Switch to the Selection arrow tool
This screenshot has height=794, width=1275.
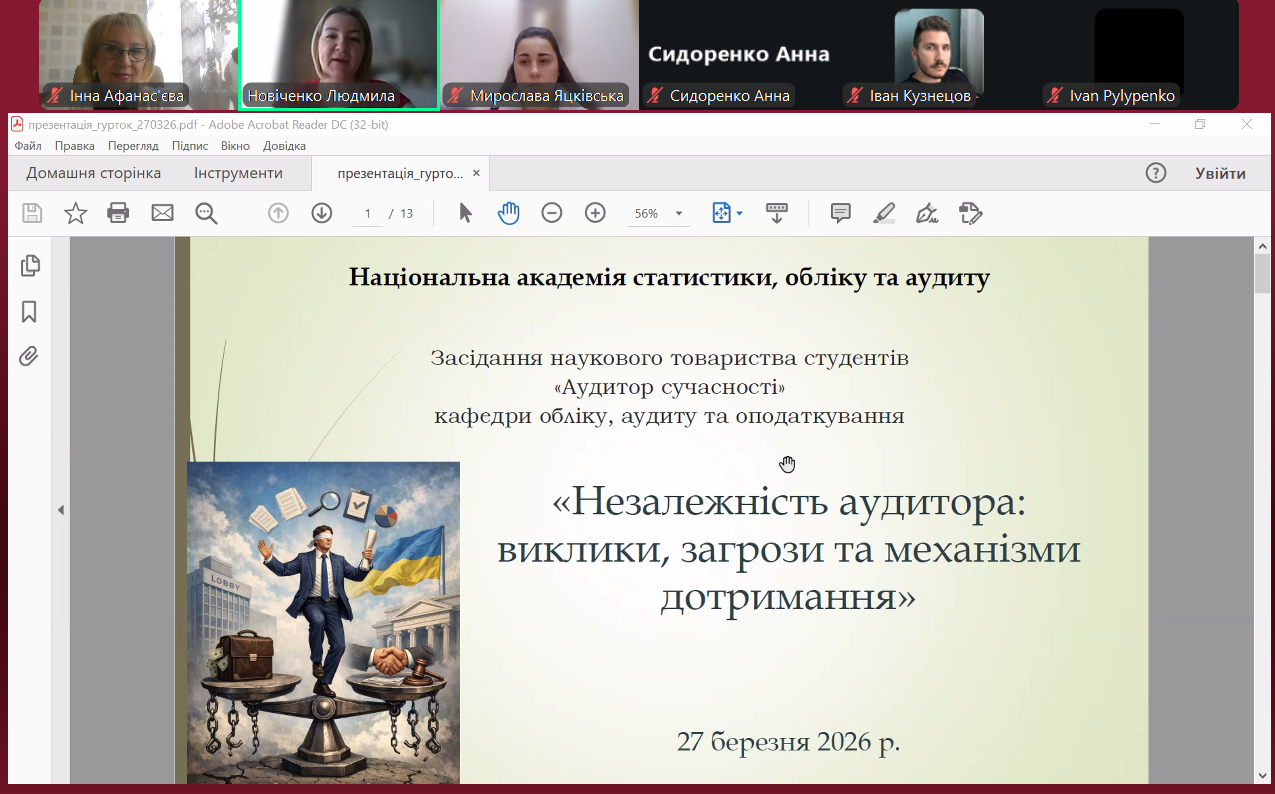[x=465, y=213]
